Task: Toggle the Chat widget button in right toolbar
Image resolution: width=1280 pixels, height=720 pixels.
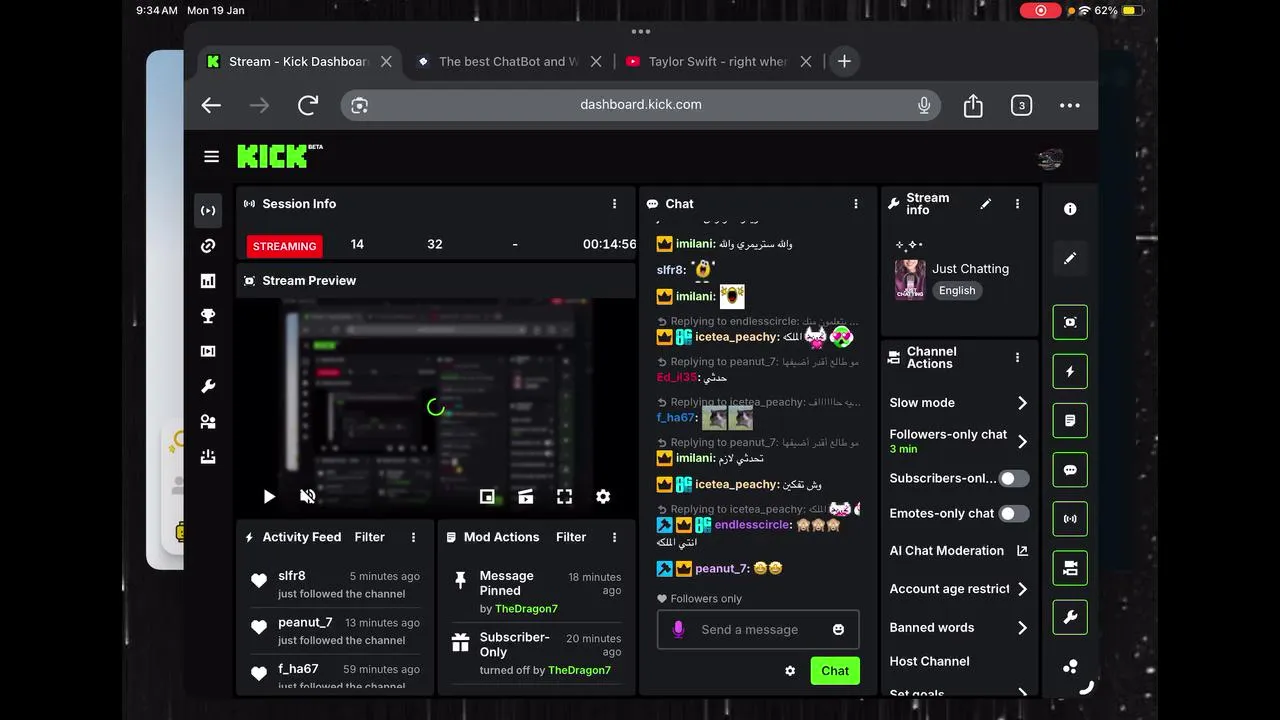Action: [1070, 470]
